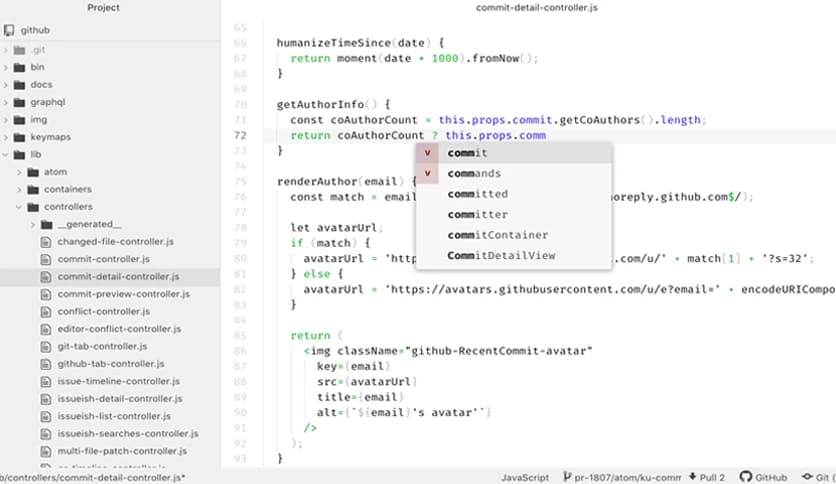Click the github repository icon in Project panel

click(x=9, y=31)
